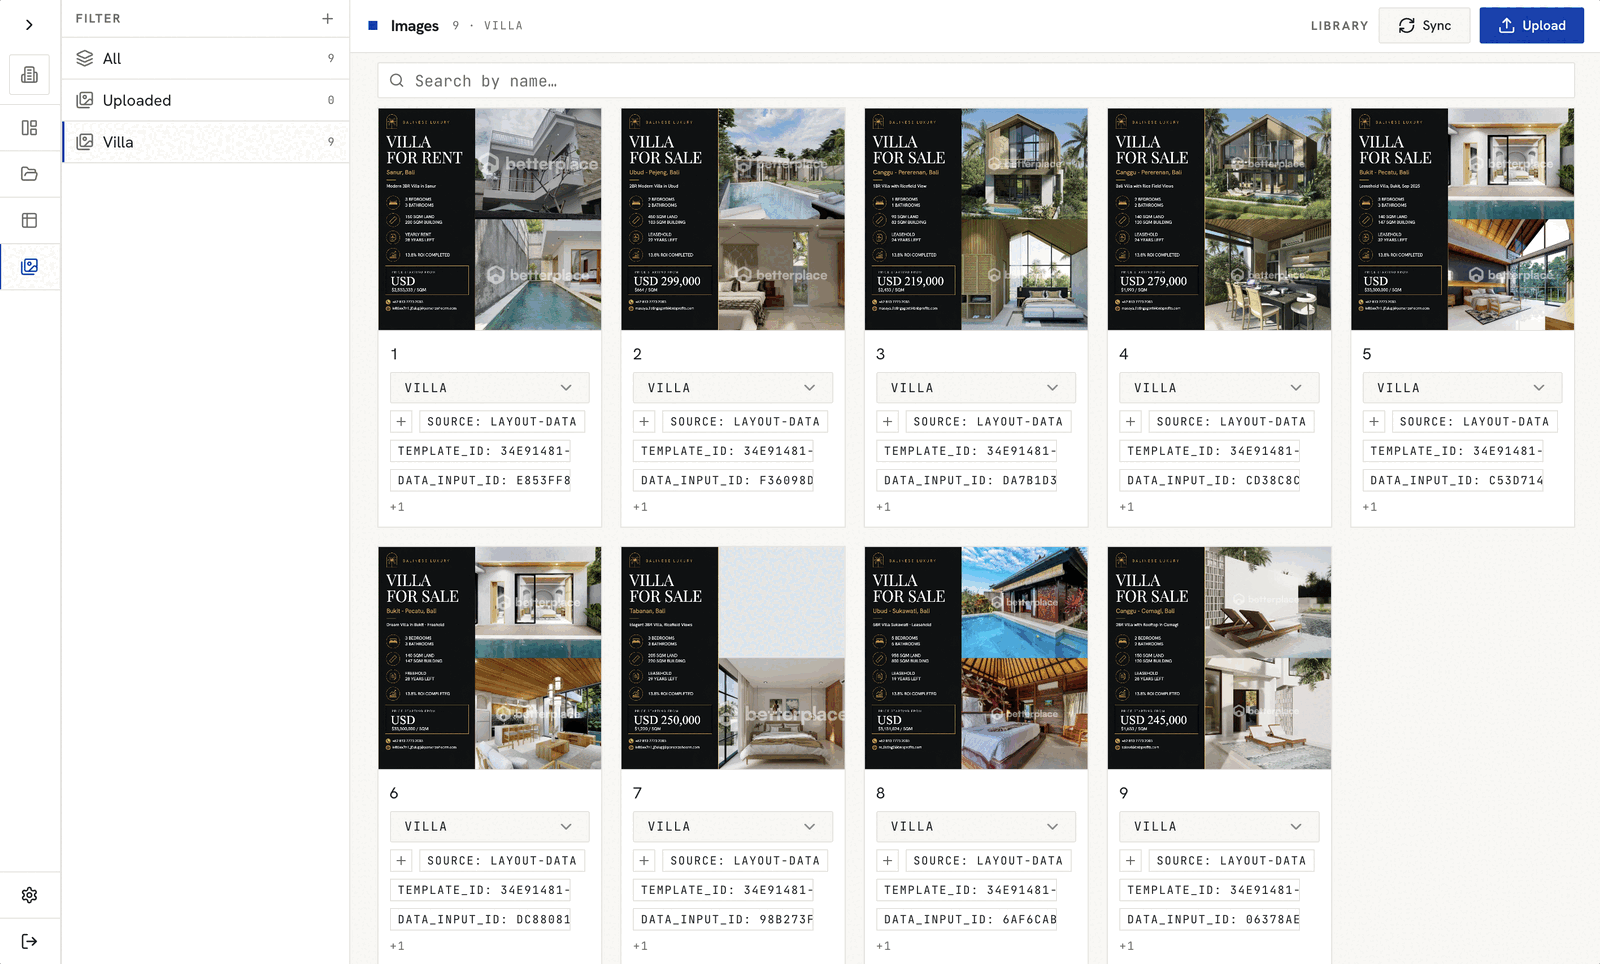The height and width of the screenshot is (964, 1600).
Task: Open the VILLA category dropdown for image 2
Action: pos(732,388)
